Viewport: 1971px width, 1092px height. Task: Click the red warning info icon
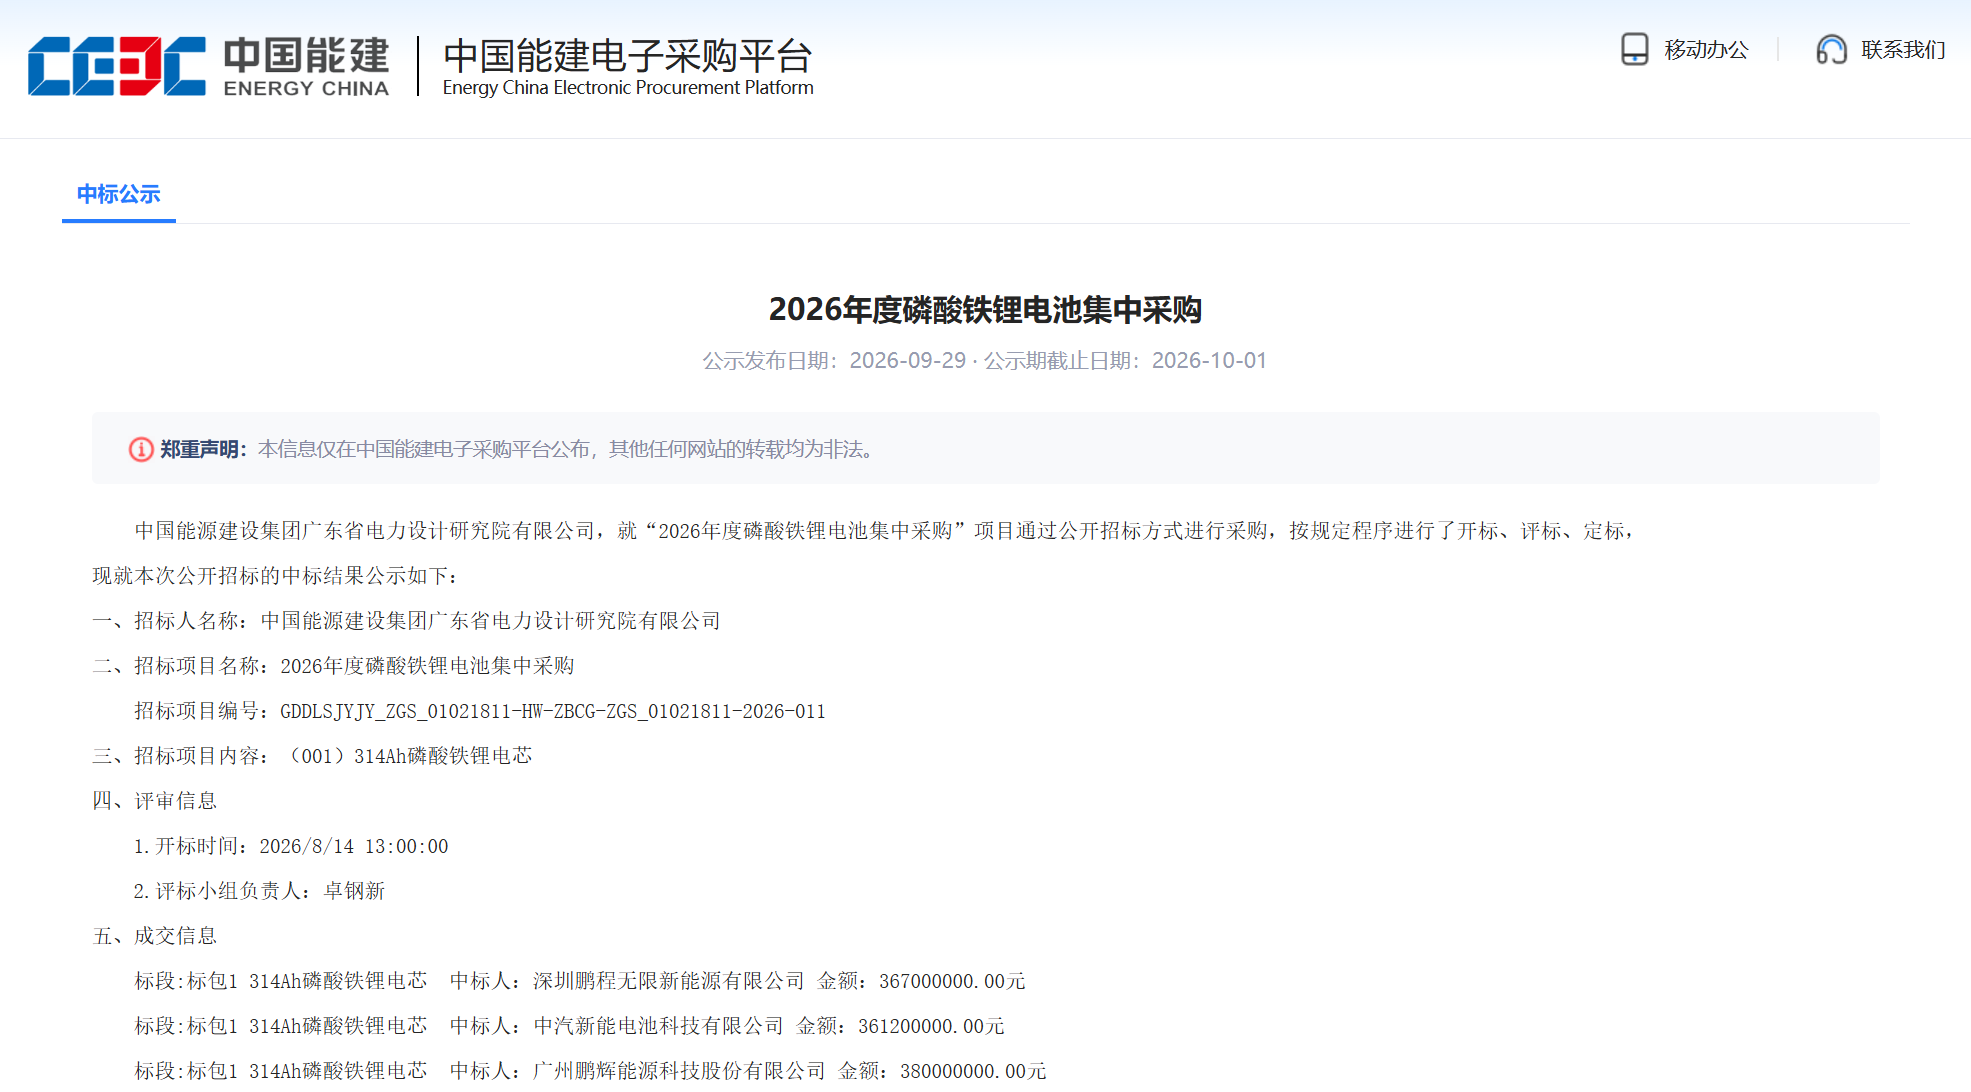pos(141,449)
